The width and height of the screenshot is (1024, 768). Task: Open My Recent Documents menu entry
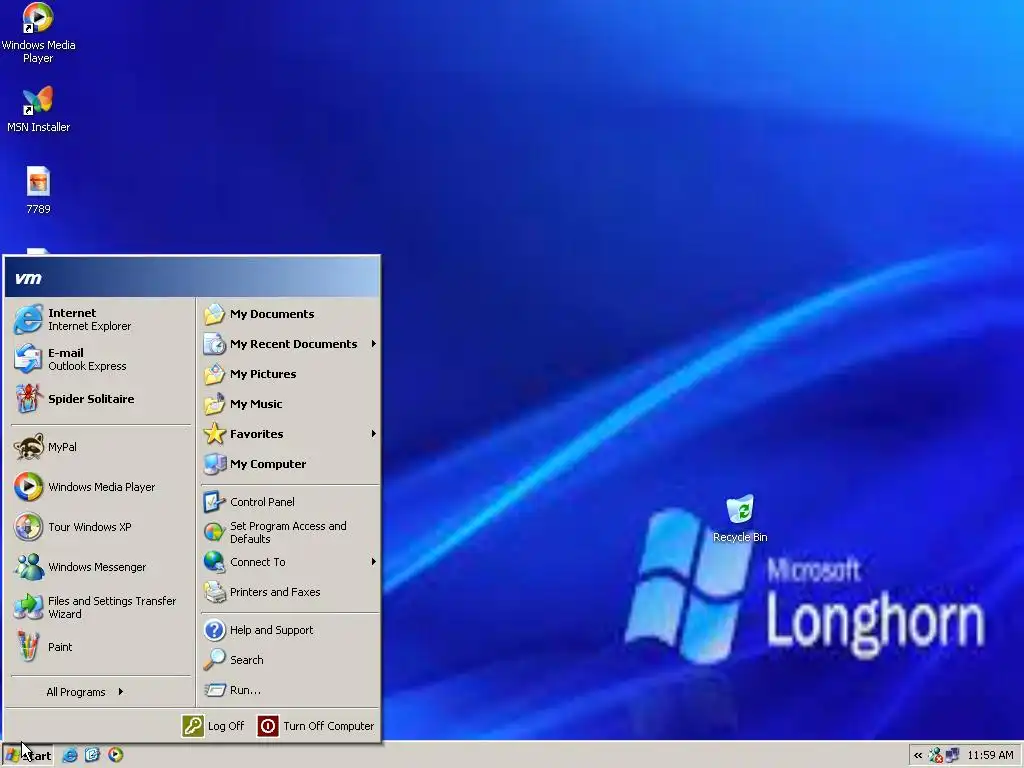(290, 344)
